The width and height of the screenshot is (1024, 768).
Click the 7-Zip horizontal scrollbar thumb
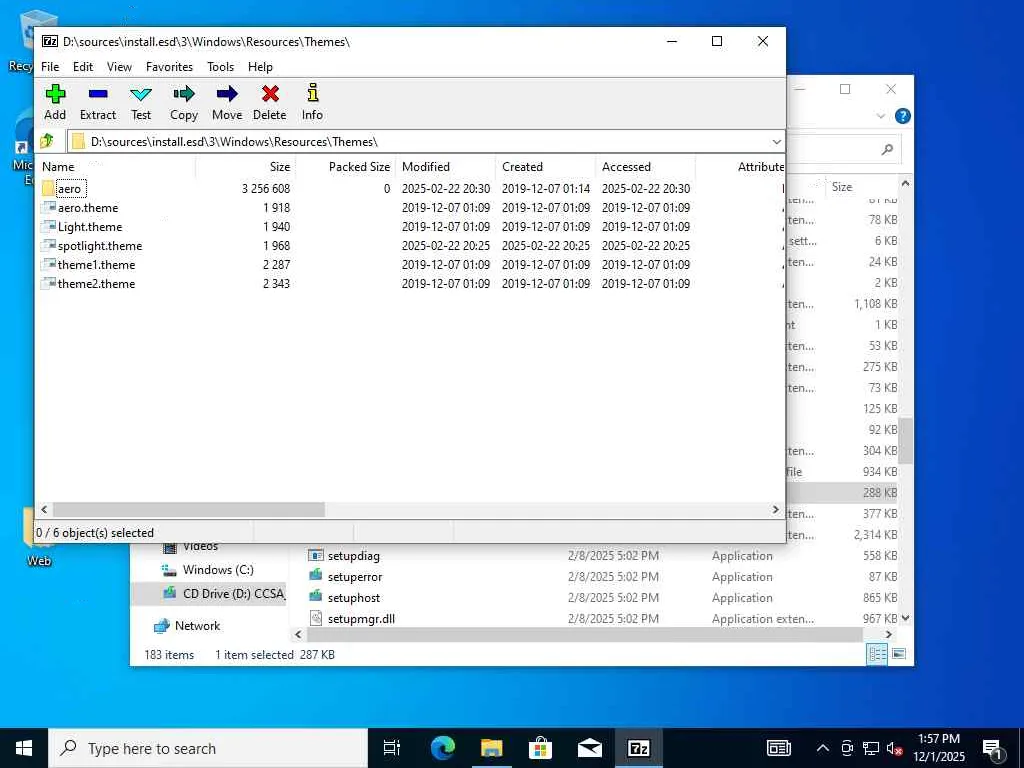pos(189,509)
